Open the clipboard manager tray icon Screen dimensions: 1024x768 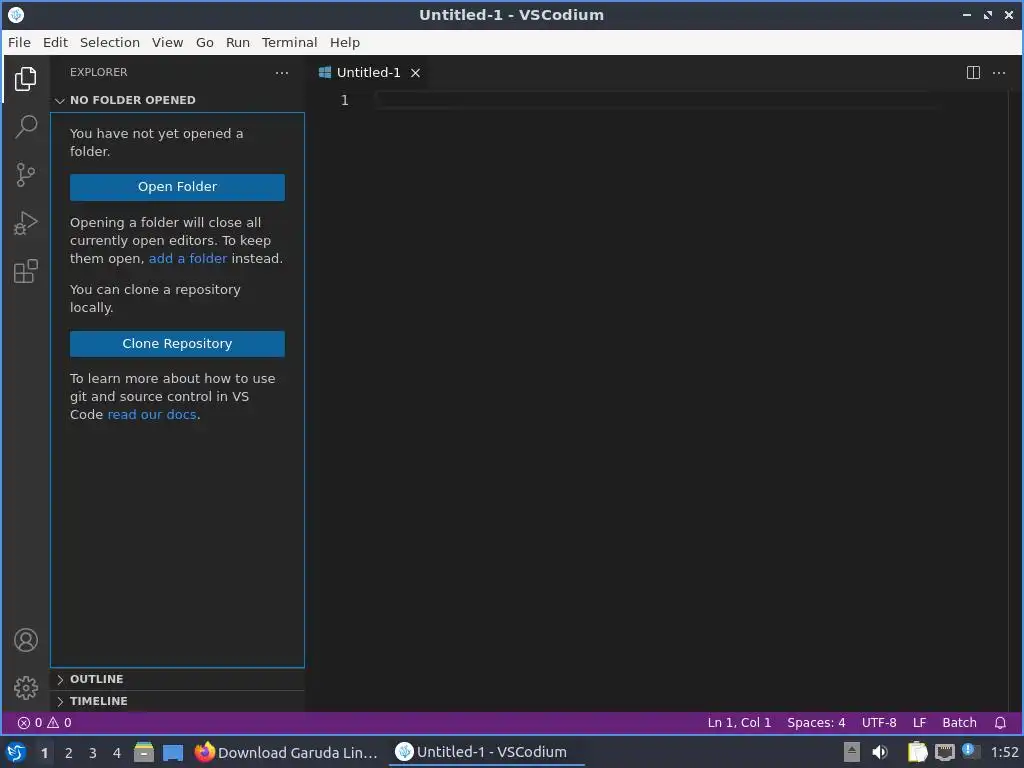(x=918, y=752)
